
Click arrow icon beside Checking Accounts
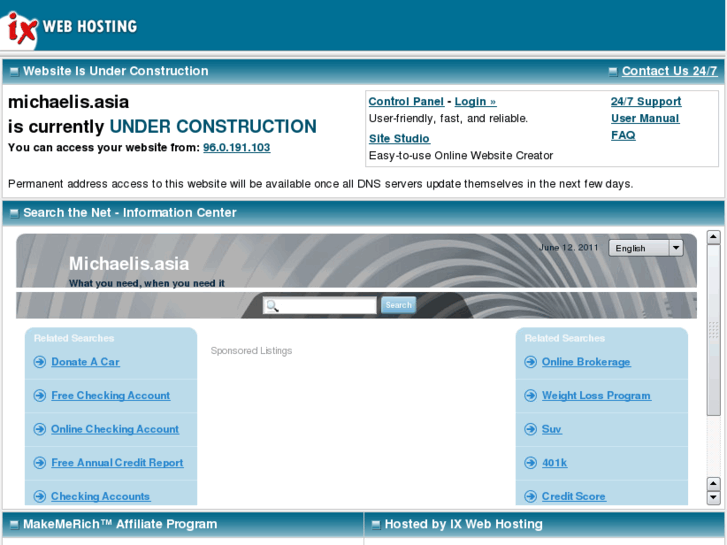pyautogui.click(x=40, y=496)
